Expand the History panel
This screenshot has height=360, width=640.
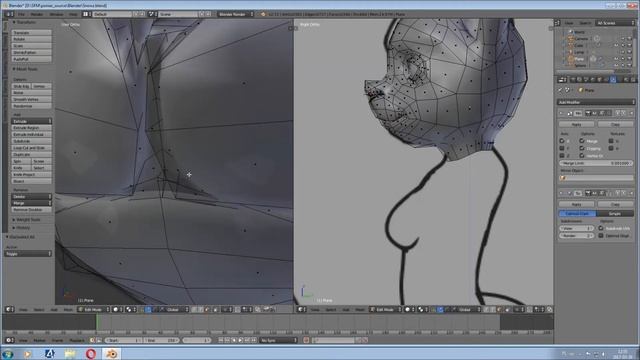click(22, 228)
